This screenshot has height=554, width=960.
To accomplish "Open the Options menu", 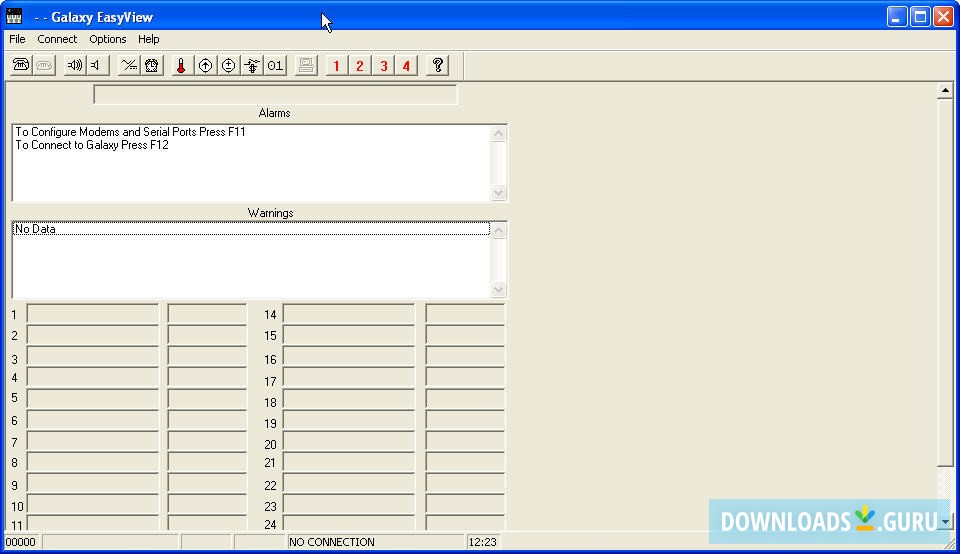I will click(x=108, y=39).
